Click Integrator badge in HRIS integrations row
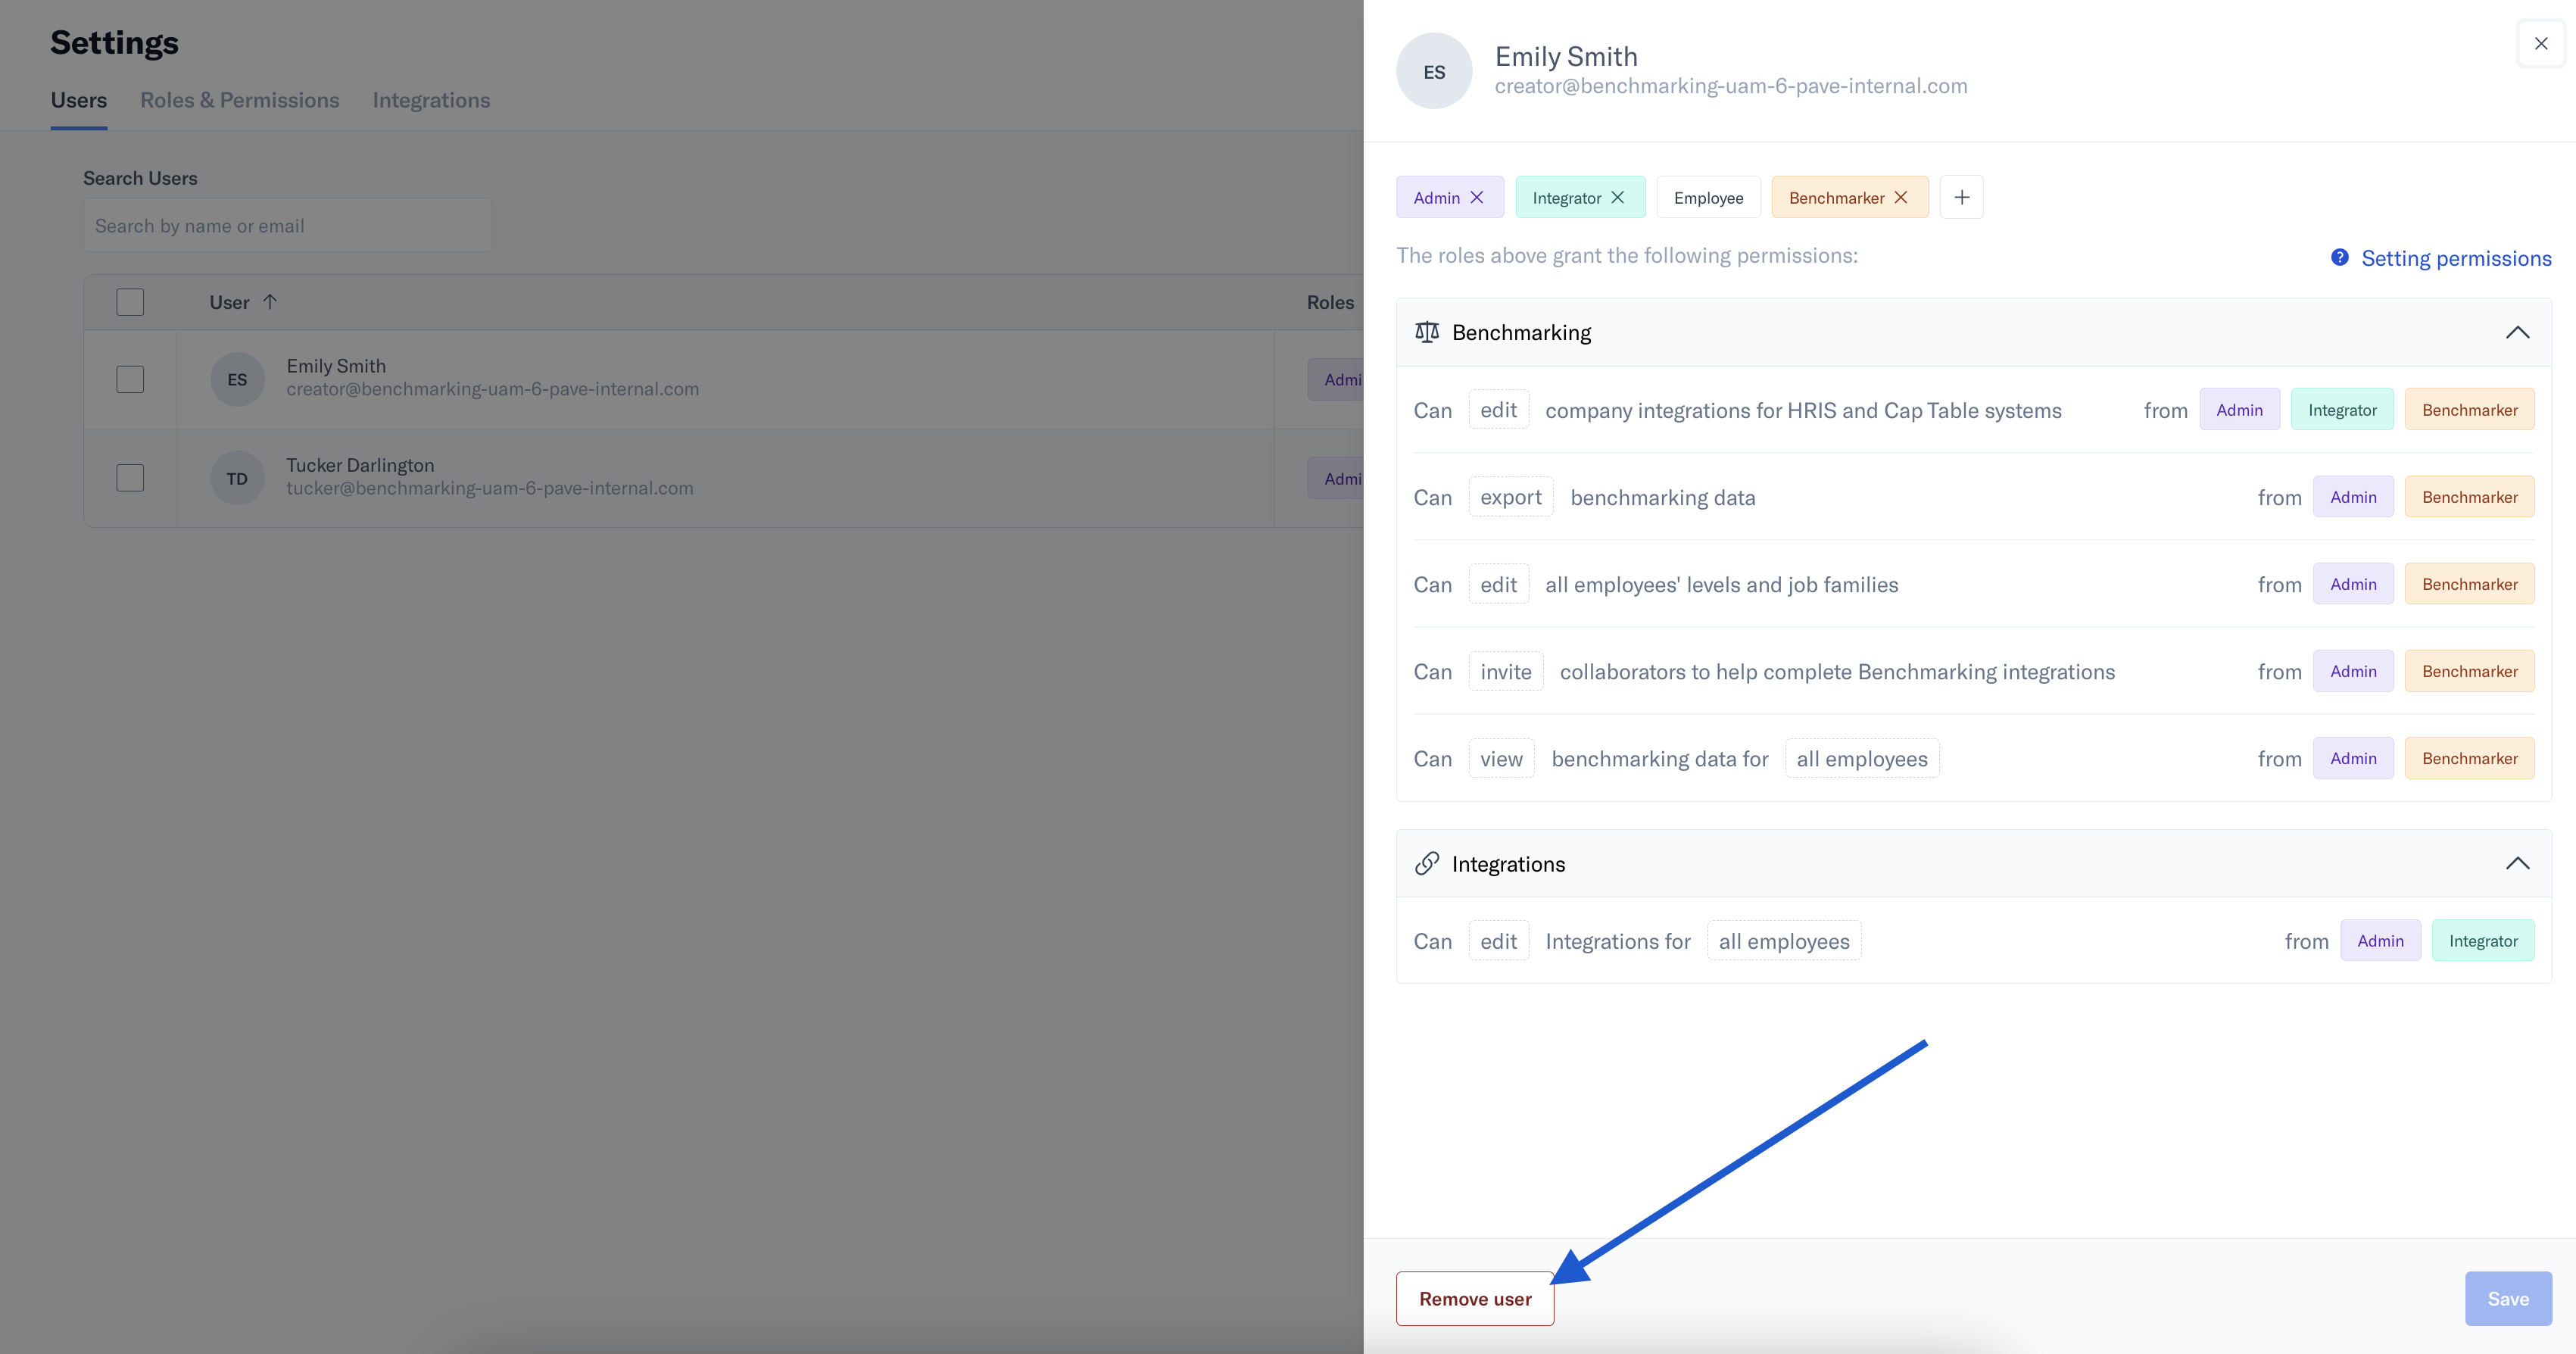 2341,410
